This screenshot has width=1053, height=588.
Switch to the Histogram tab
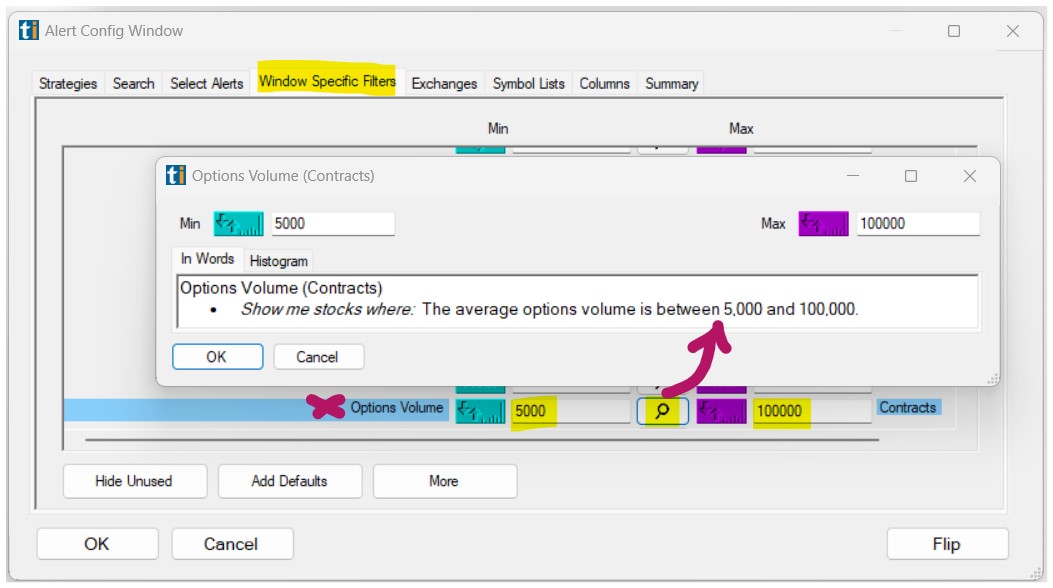tap(278, 258)
